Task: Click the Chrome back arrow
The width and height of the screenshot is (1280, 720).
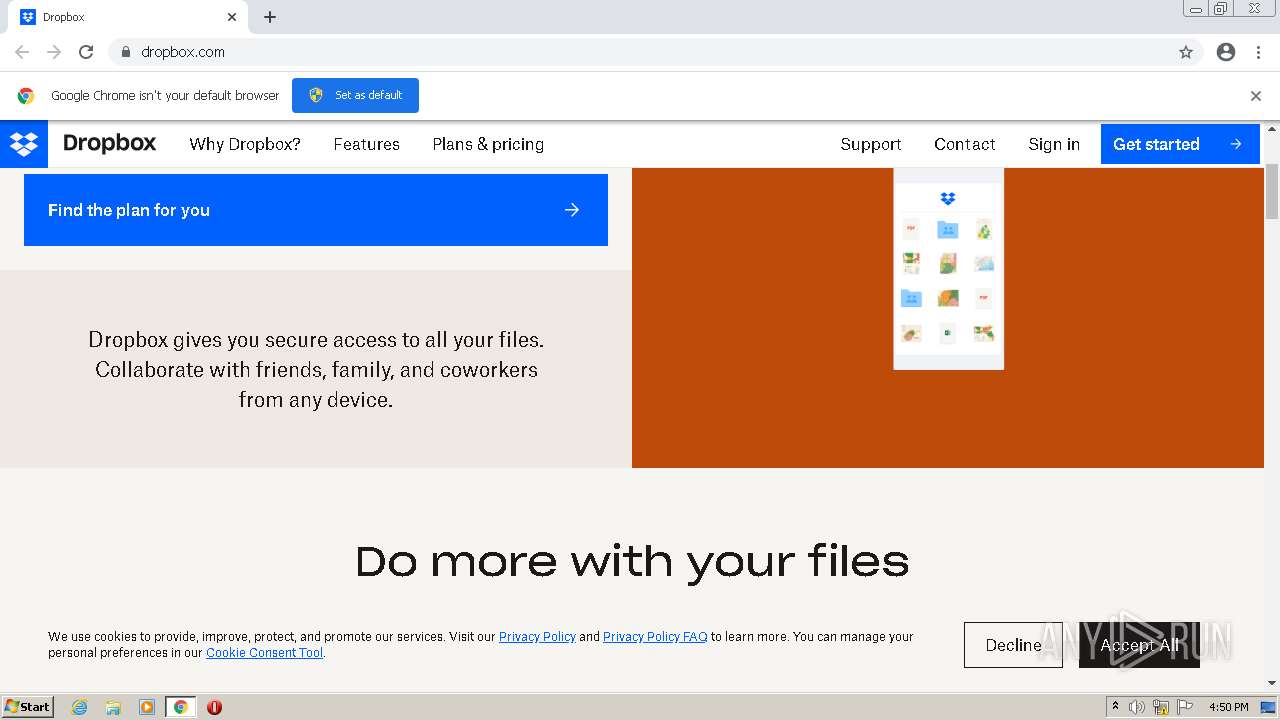Action: [22, 52]
